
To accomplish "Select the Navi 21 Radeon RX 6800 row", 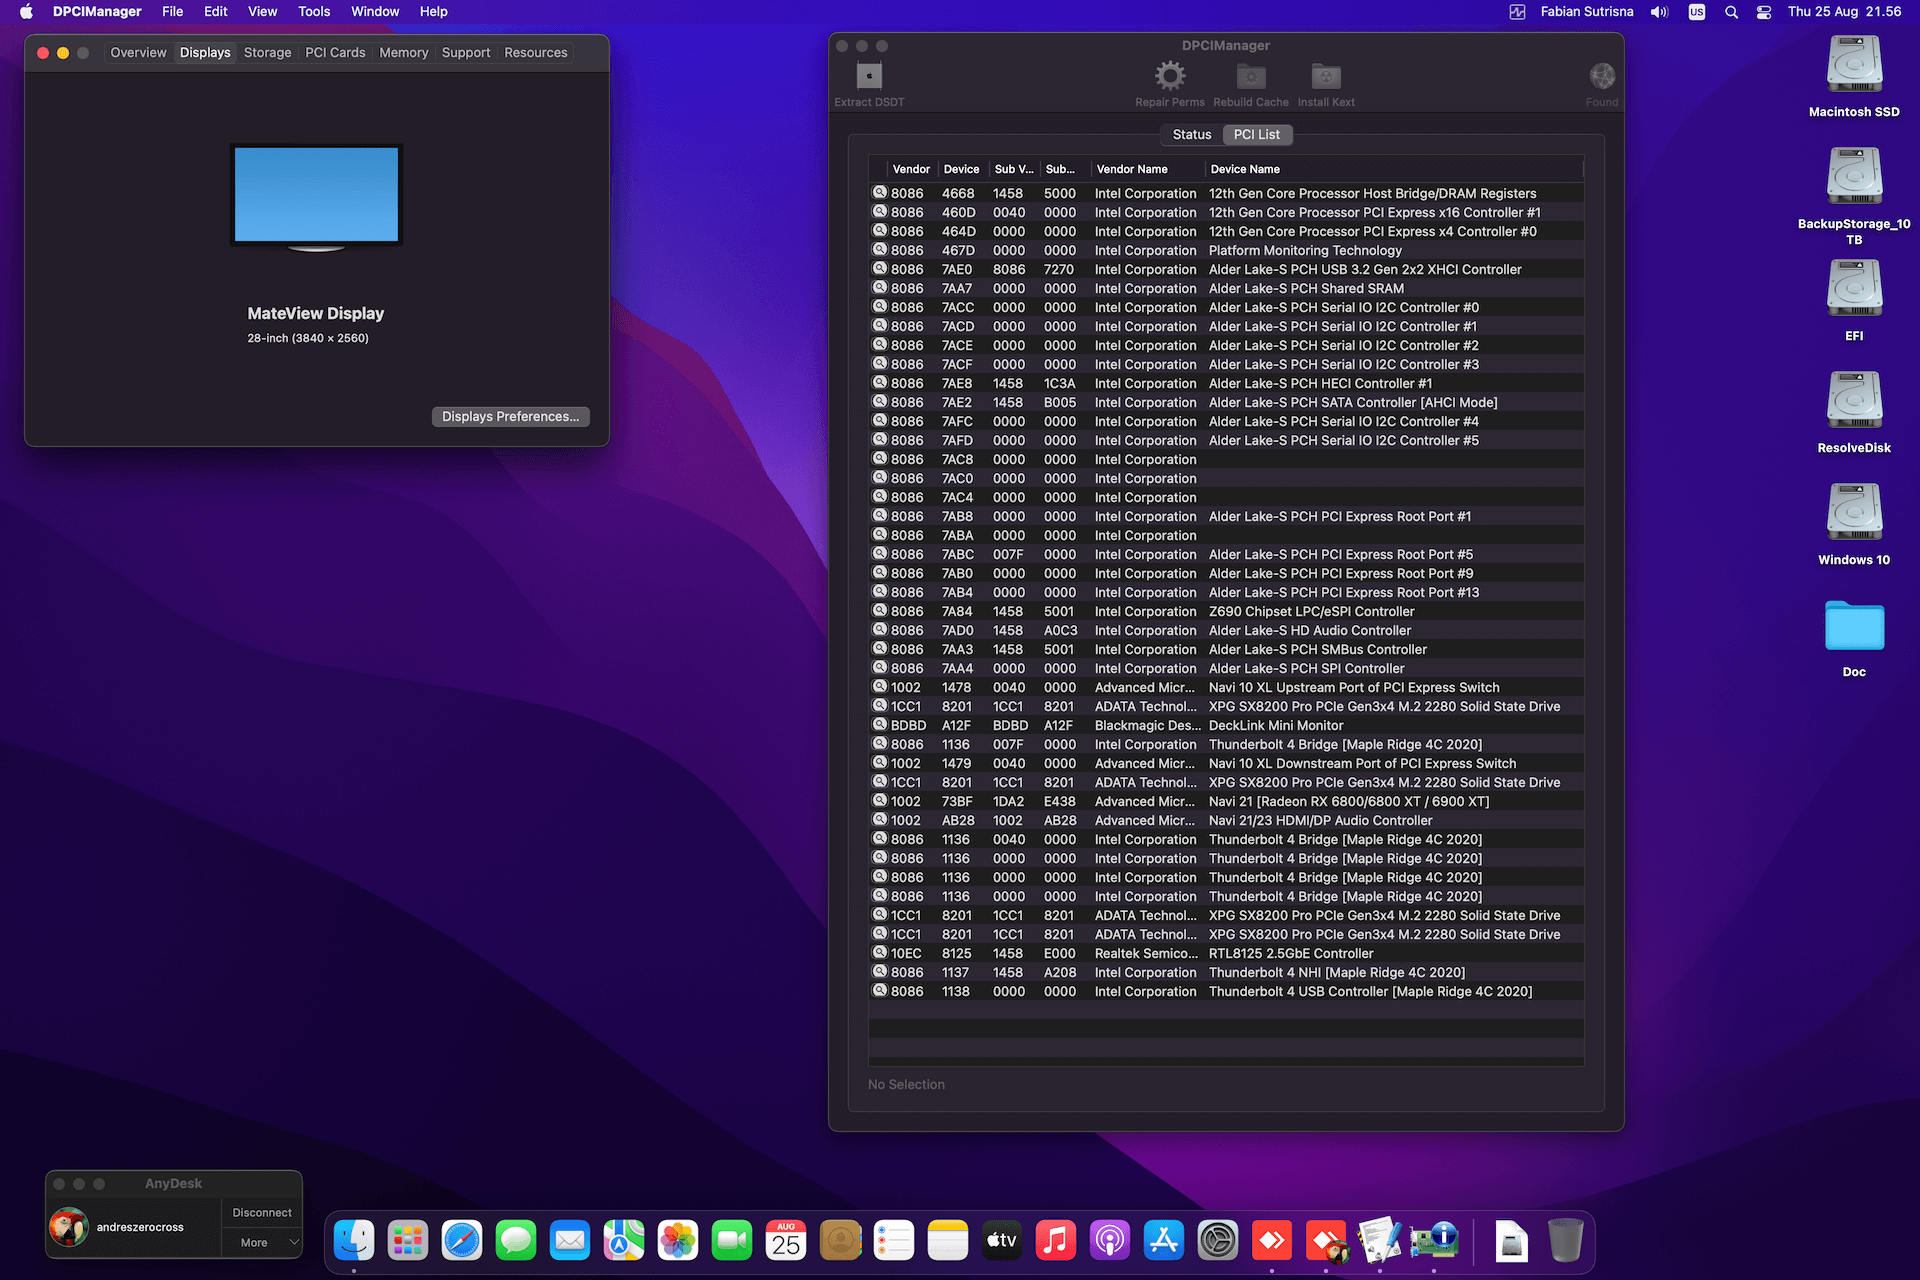I will click(1348, 802).
